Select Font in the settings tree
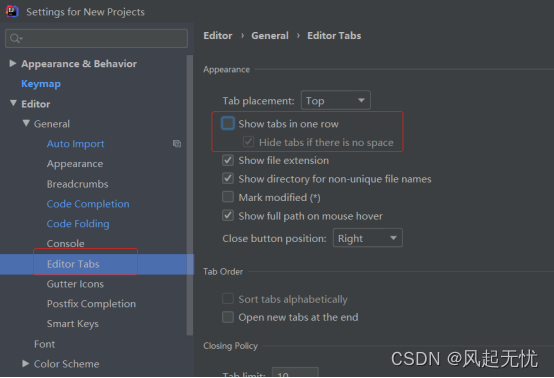Screen dimensions: 554x378 (x=45, y=344)
